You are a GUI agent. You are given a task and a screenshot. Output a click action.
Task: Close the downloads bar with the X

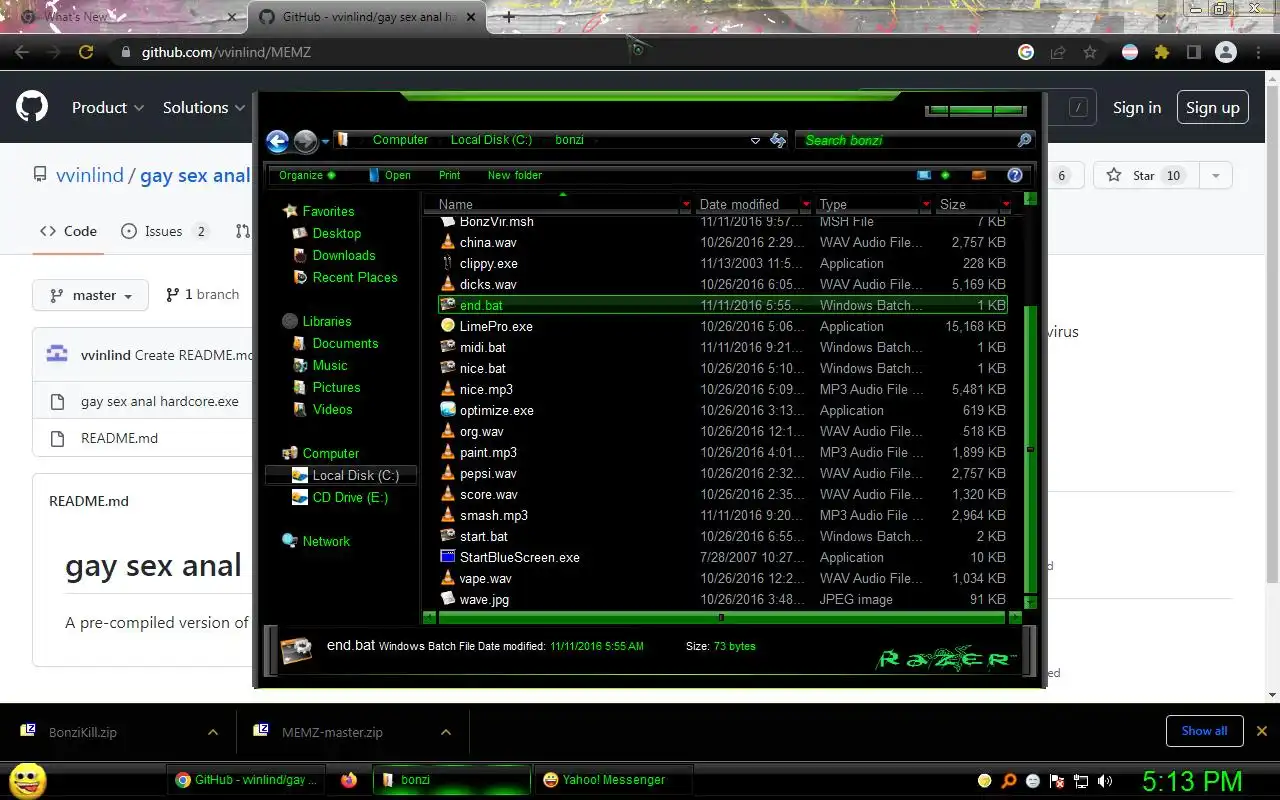[1262, 731]
